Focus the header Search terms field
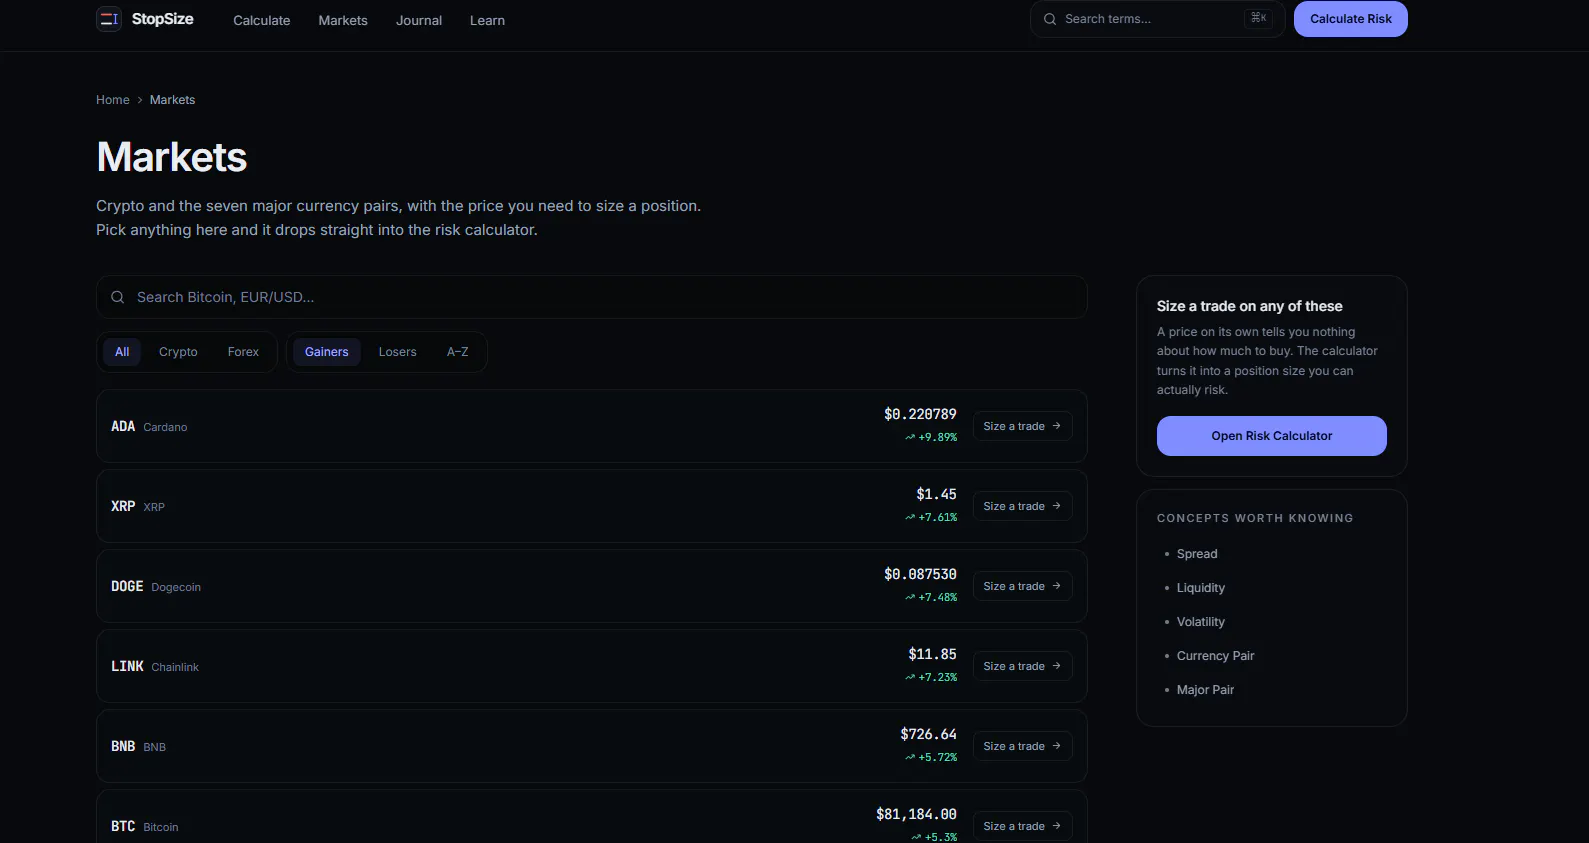The image size is (1589, 843). click(x=1158, y=19)
